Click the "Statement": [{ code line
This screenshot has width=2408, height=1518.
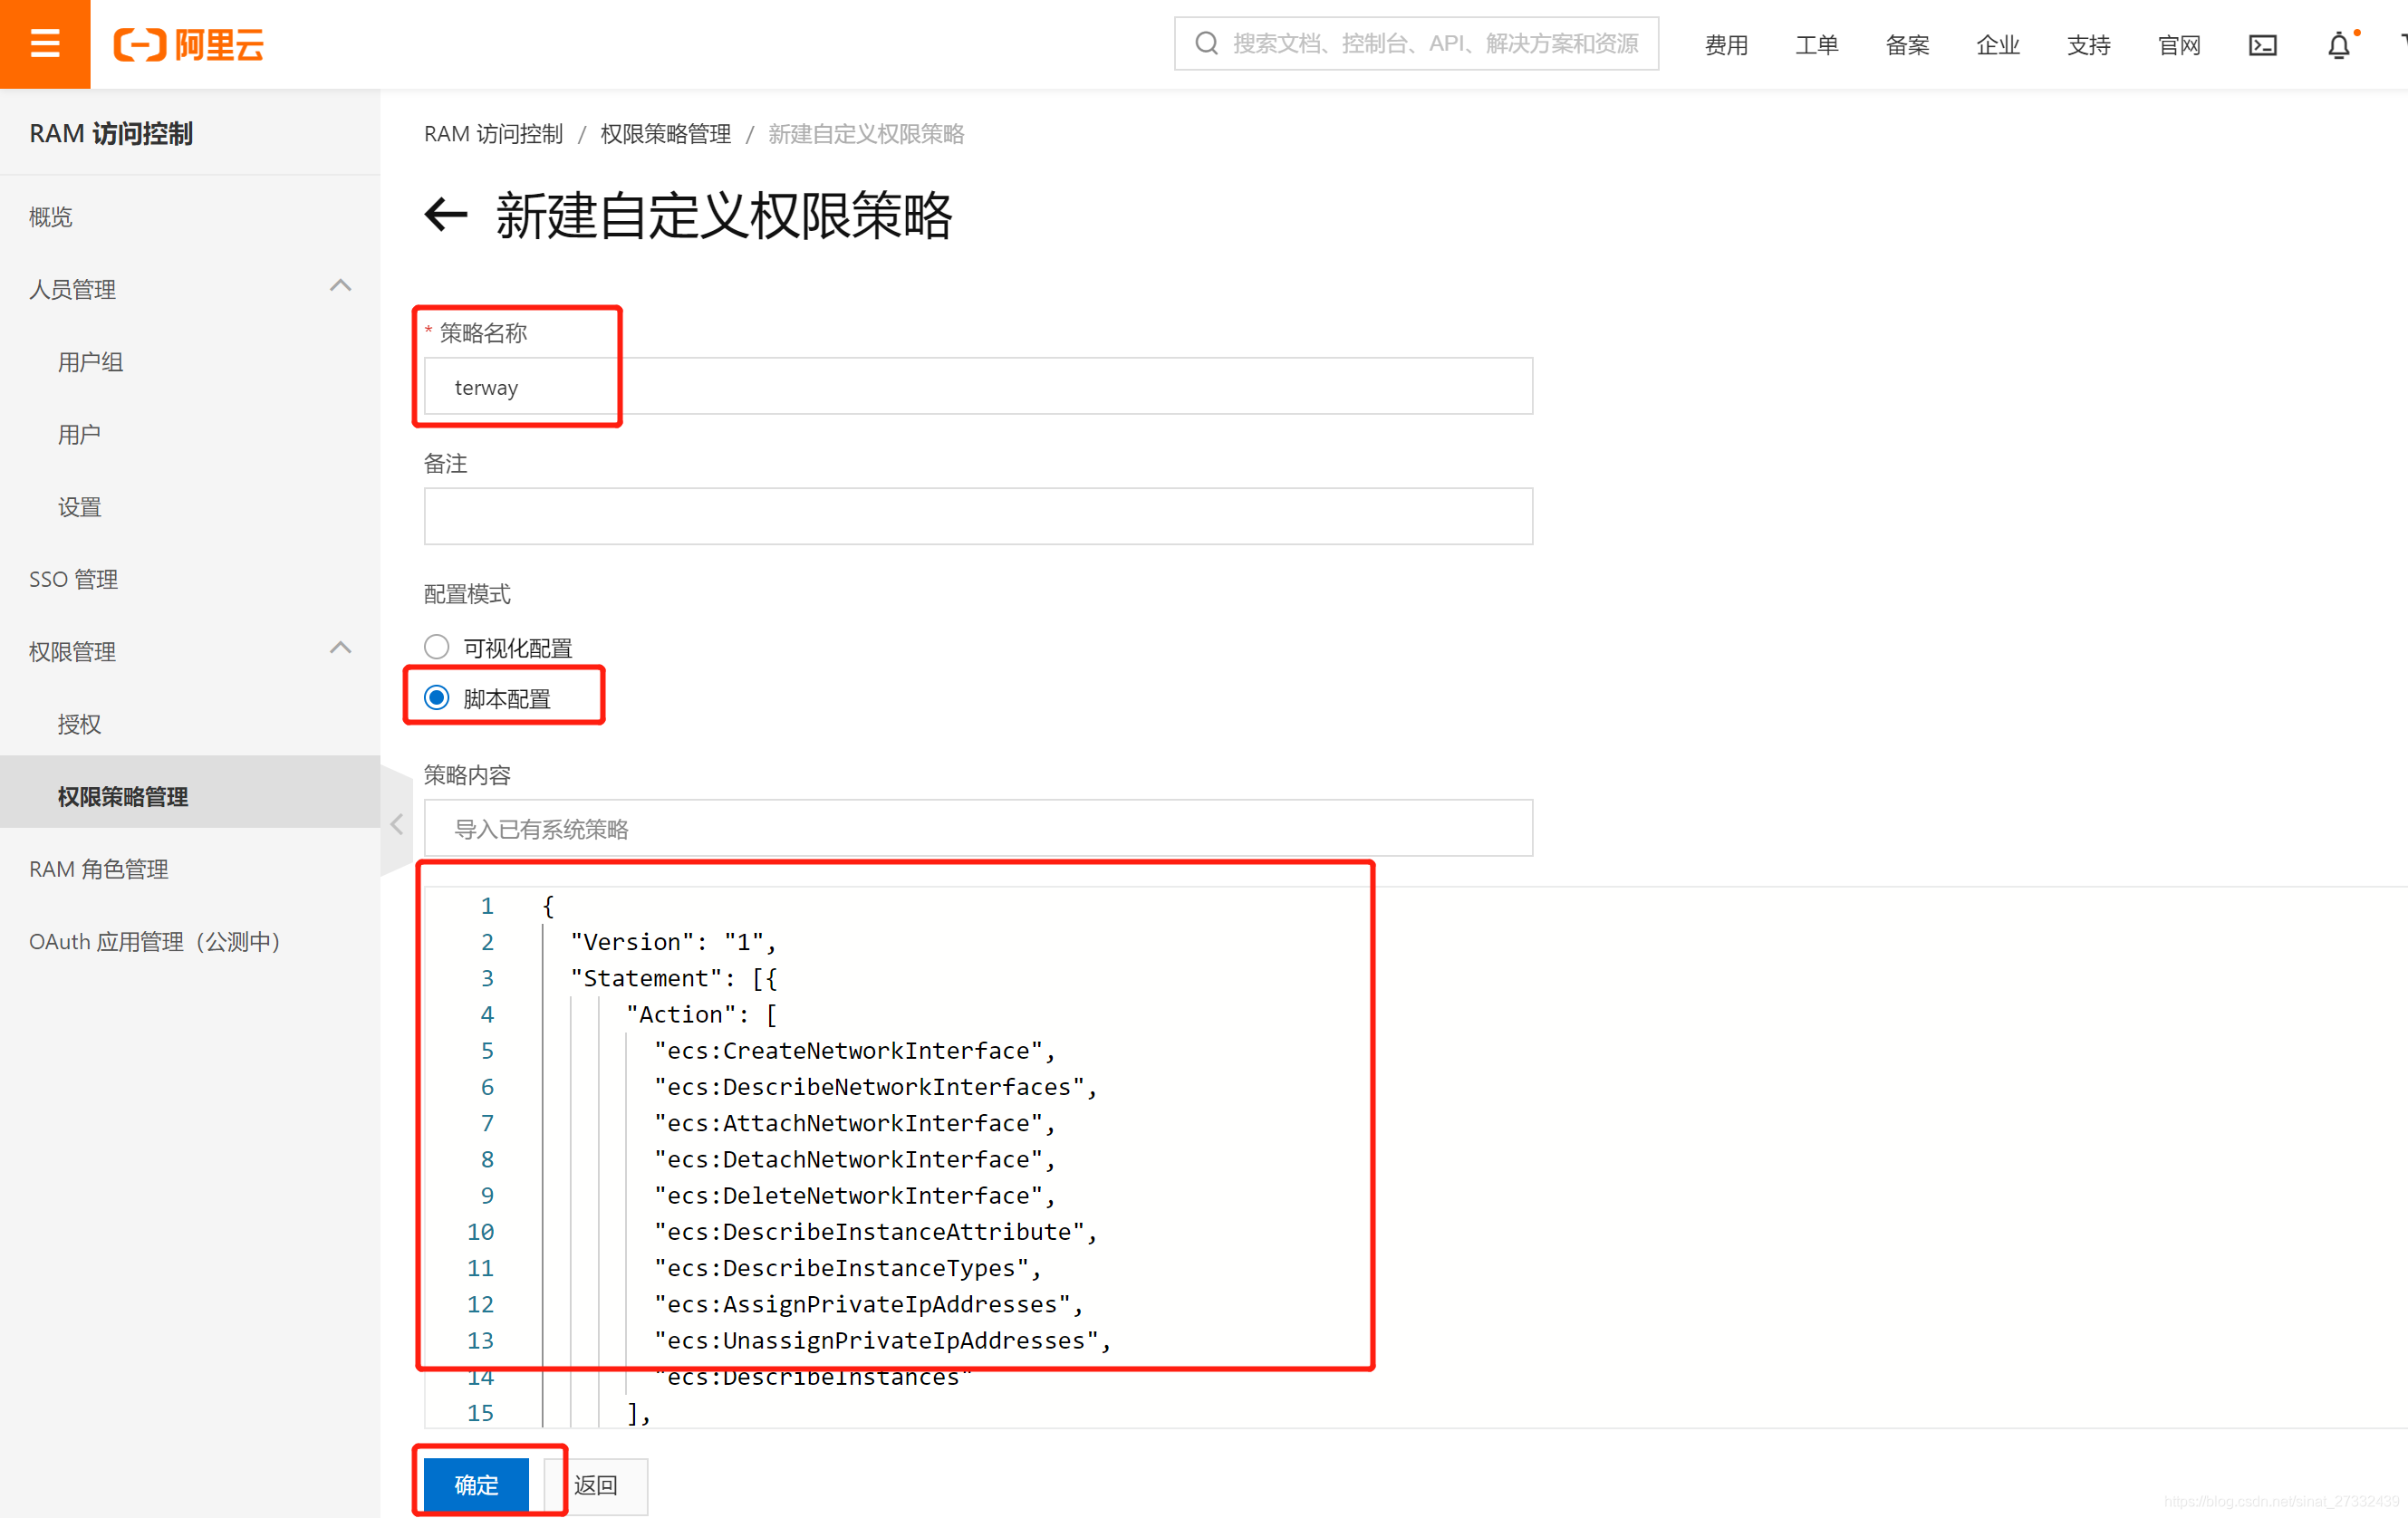pos(673,978)
